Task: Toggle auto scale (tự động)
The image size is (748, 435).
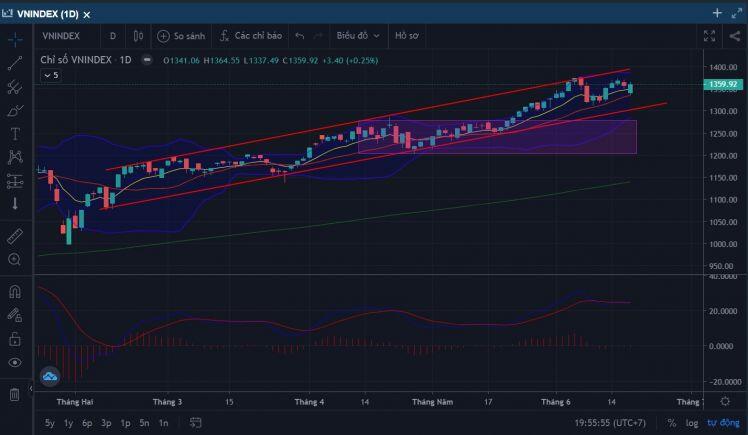Action: (723, 423)
